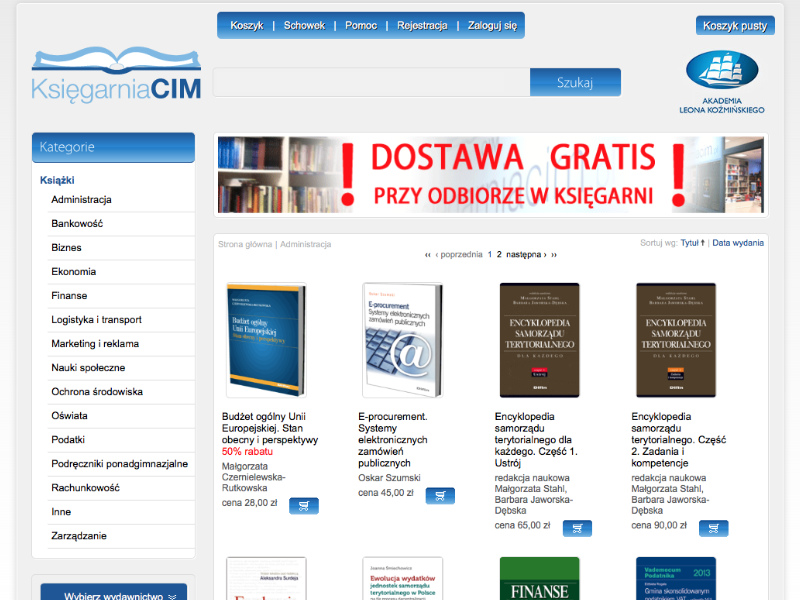Click the poprzednia pagination link
Viewport: 800px width, 600px height.
click(459, 255)
